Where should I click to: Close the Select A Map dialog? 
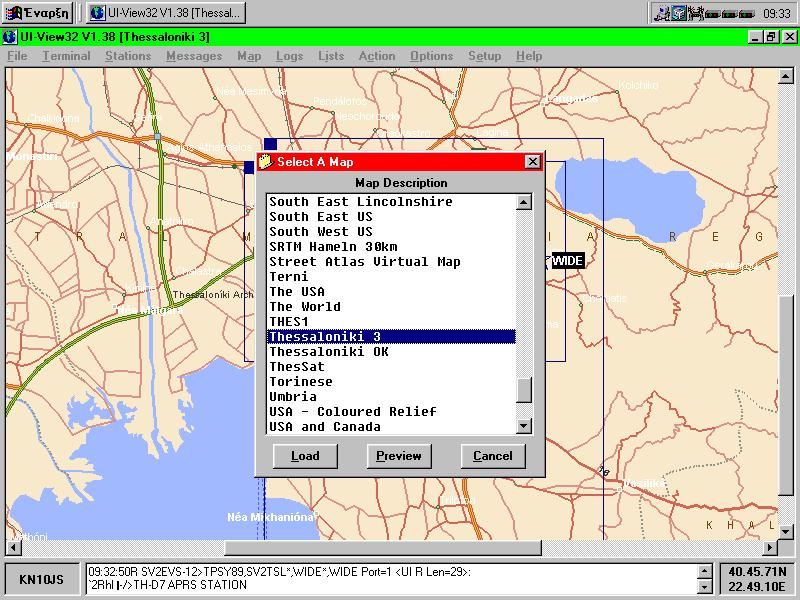(532, 162)
